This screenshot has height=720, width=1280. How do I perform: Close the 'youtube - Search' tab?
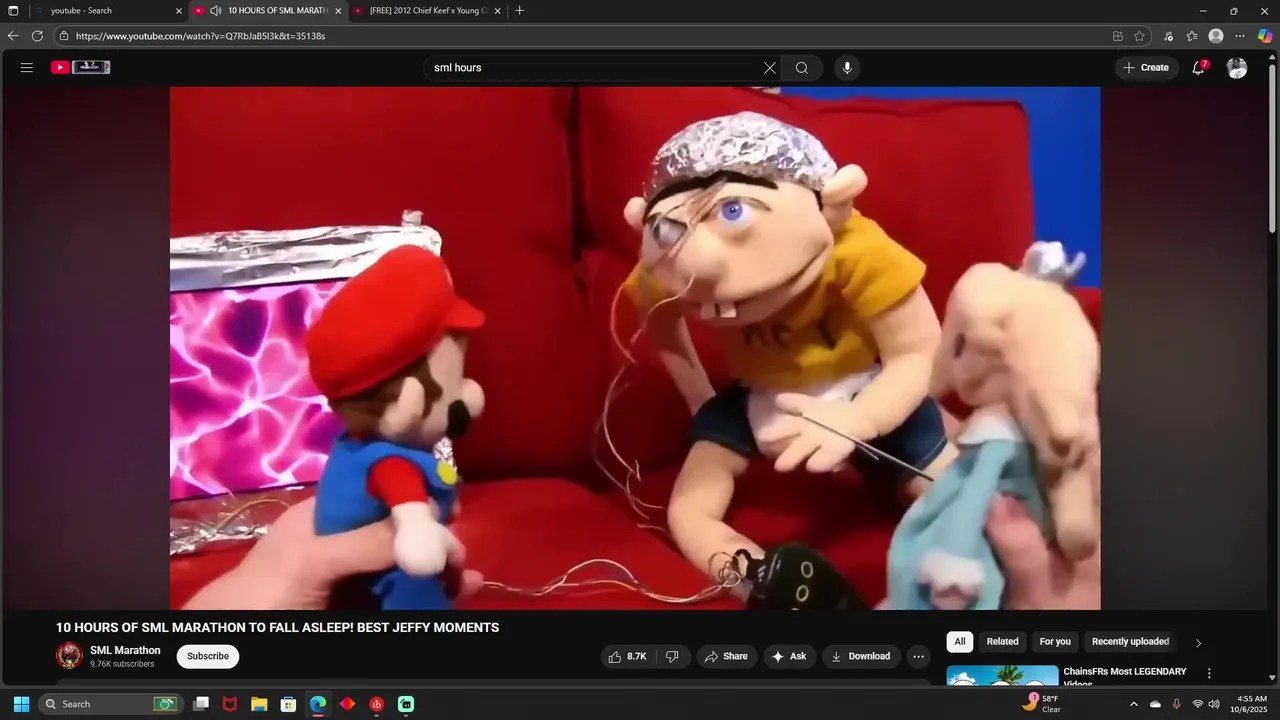pyautogui.click(x=179, y=11)
